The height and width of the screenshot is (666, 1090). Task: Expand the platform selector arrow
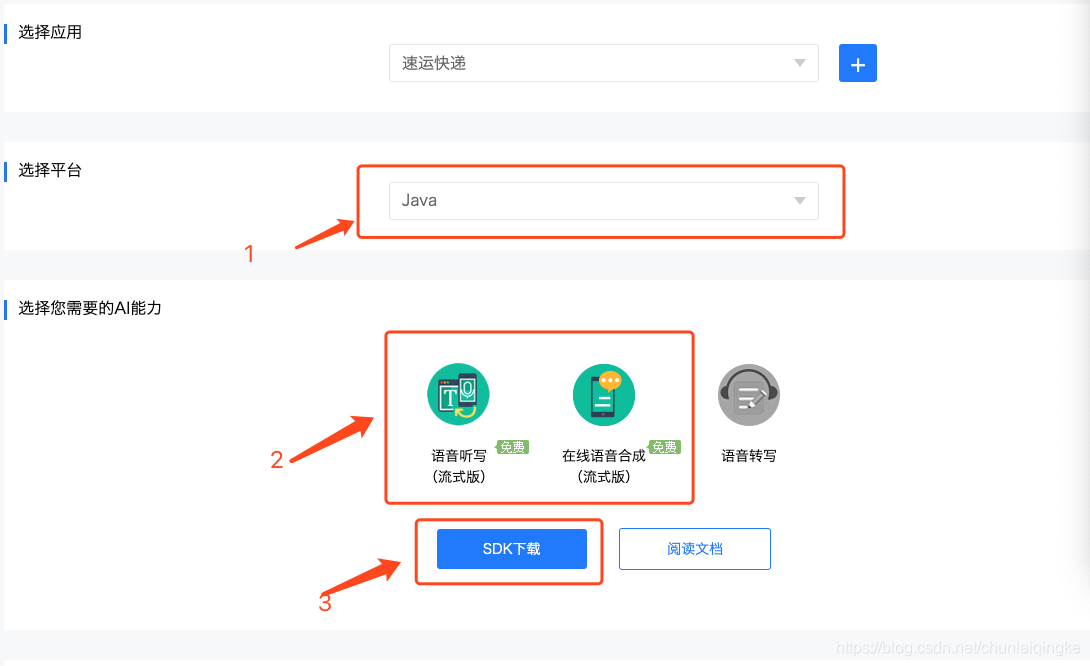click(799, 200)
